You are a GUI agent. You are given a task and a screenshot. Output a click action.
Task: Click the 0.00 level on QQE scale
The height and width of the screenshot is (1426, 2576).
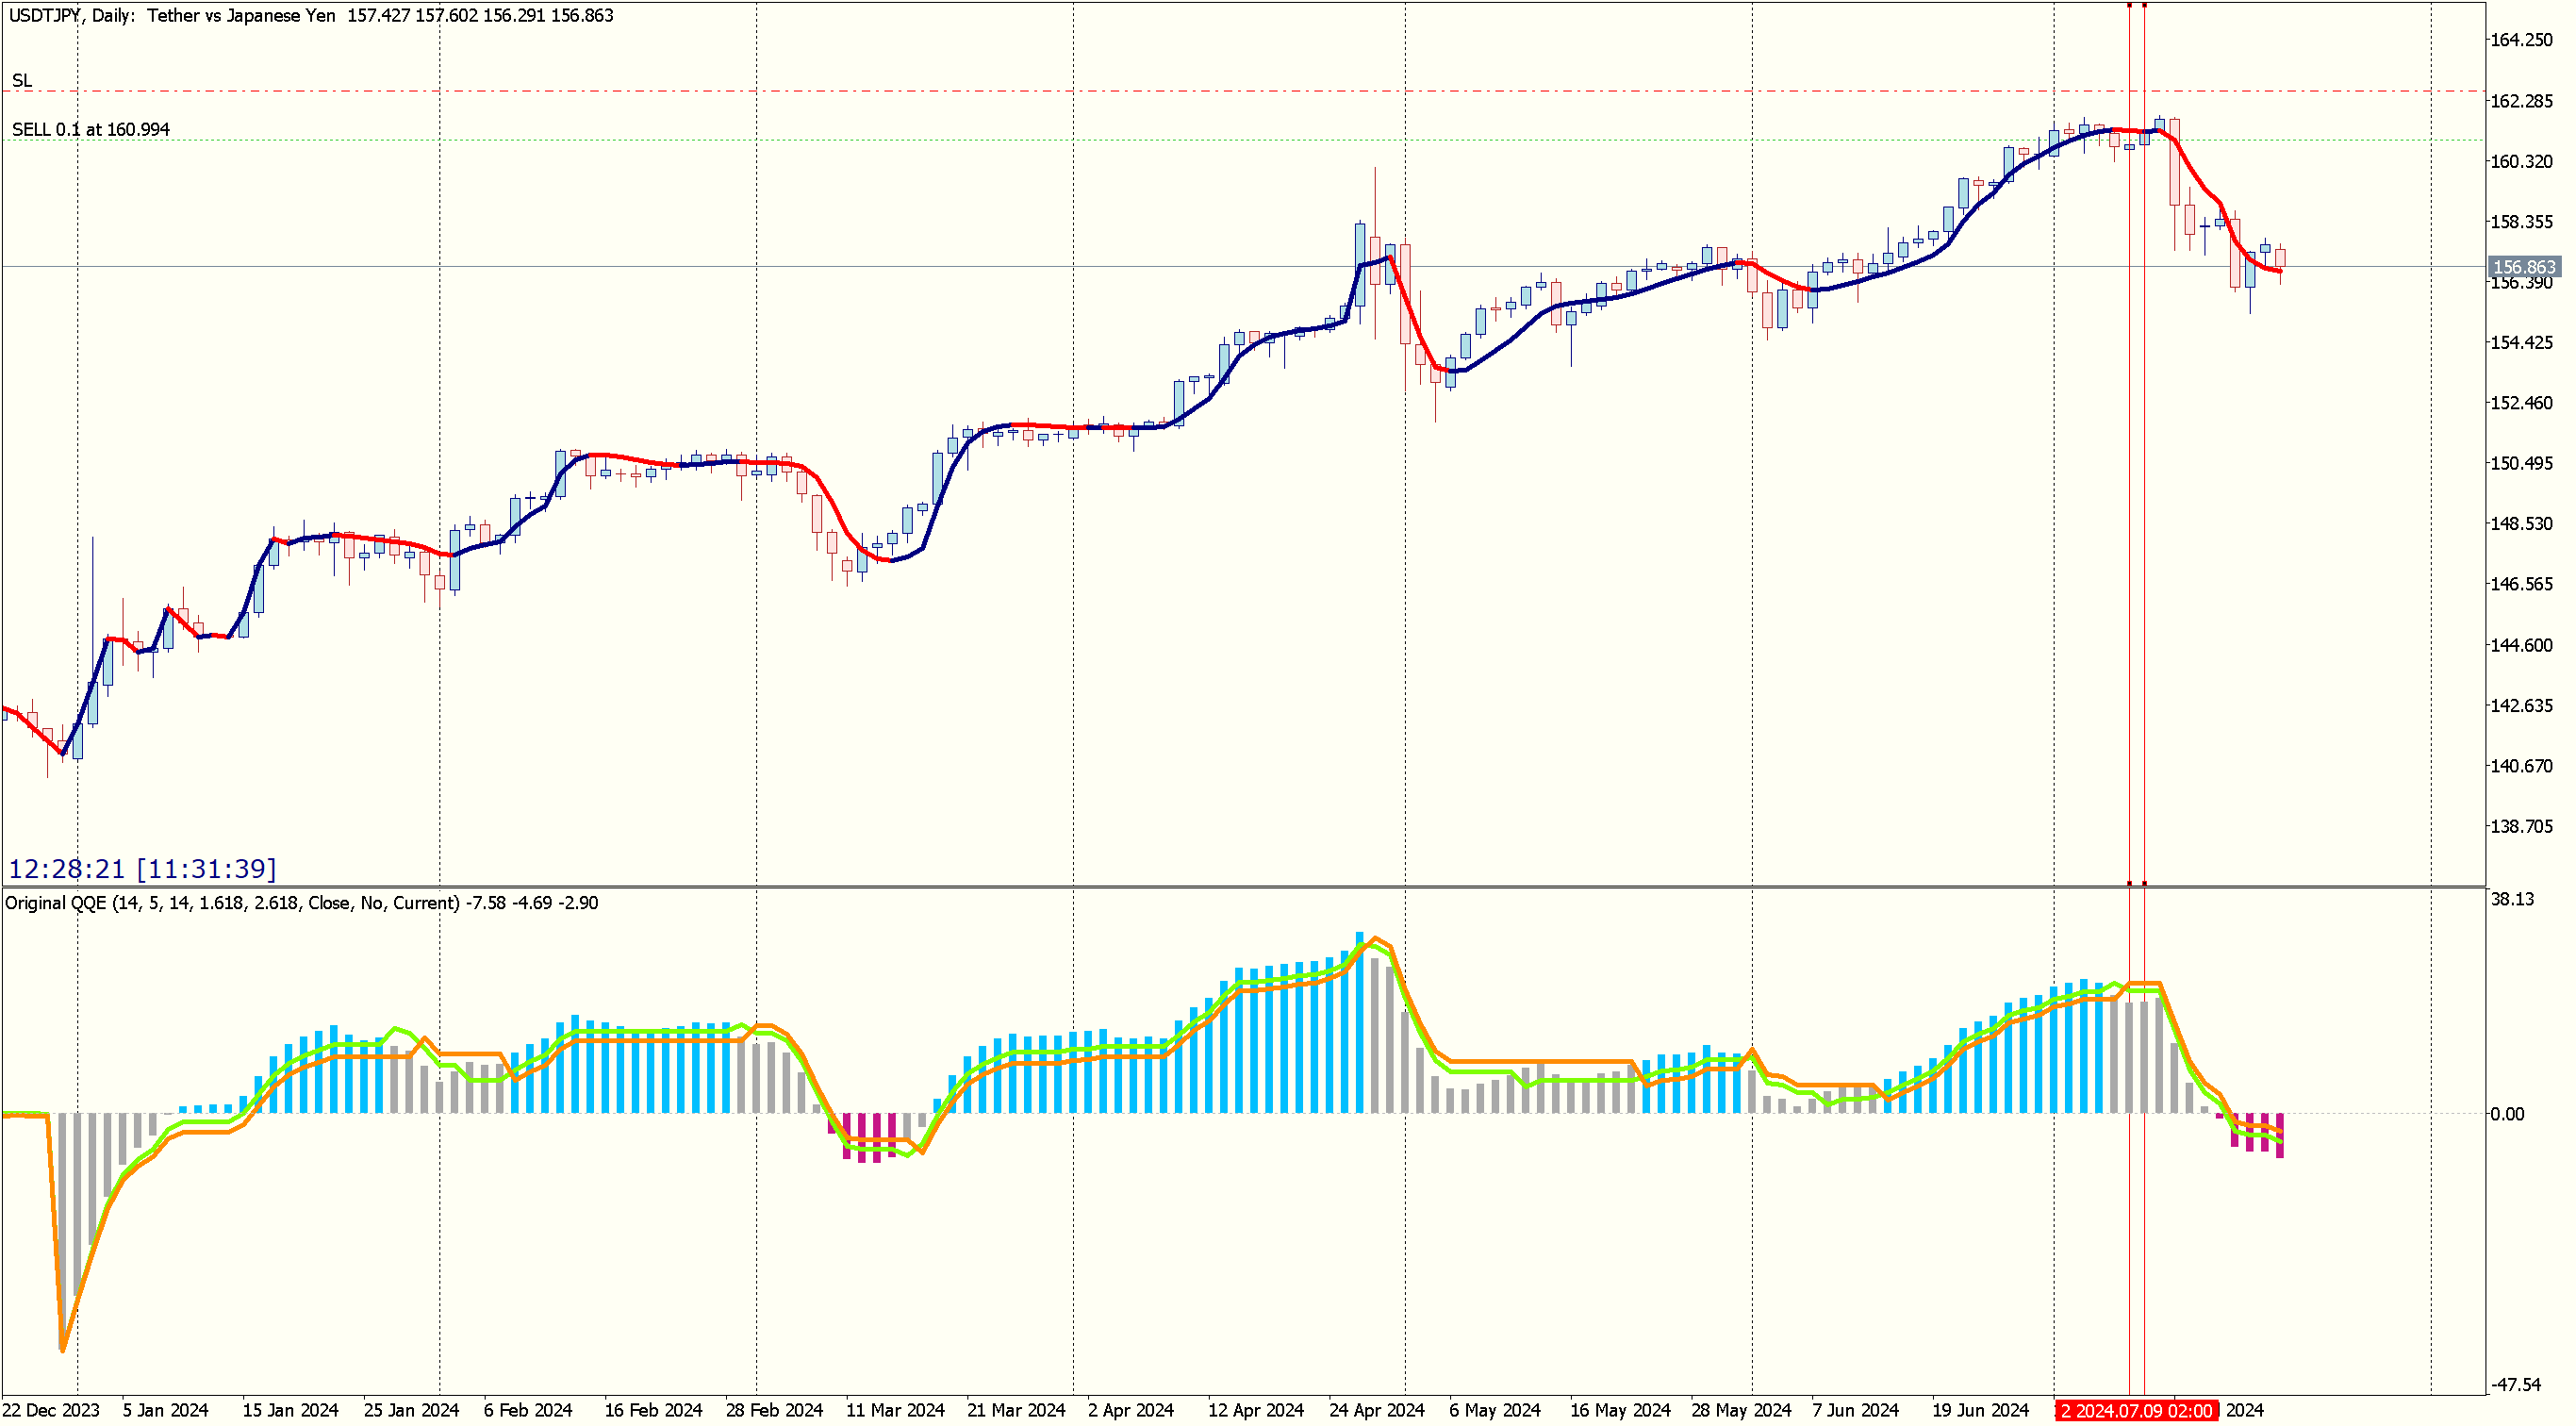(x=2507, y=1115)
